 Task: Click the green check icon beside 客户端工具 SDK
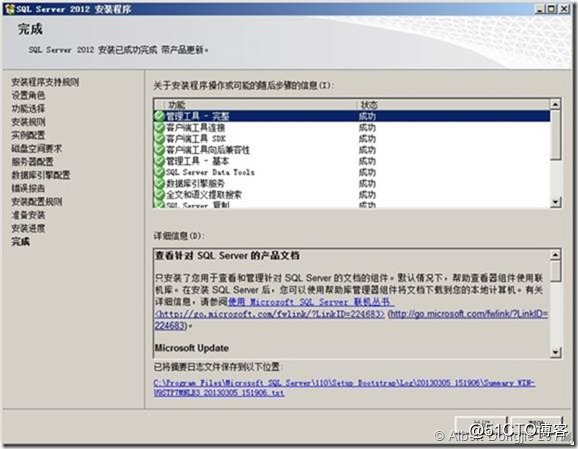pyautogui.click(x=159, y=139)
